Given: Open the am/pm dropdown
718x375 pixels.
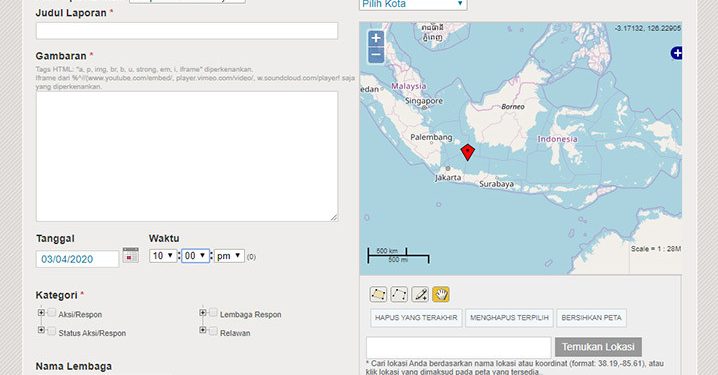Looking at the screenshot, I should [229, 256].
